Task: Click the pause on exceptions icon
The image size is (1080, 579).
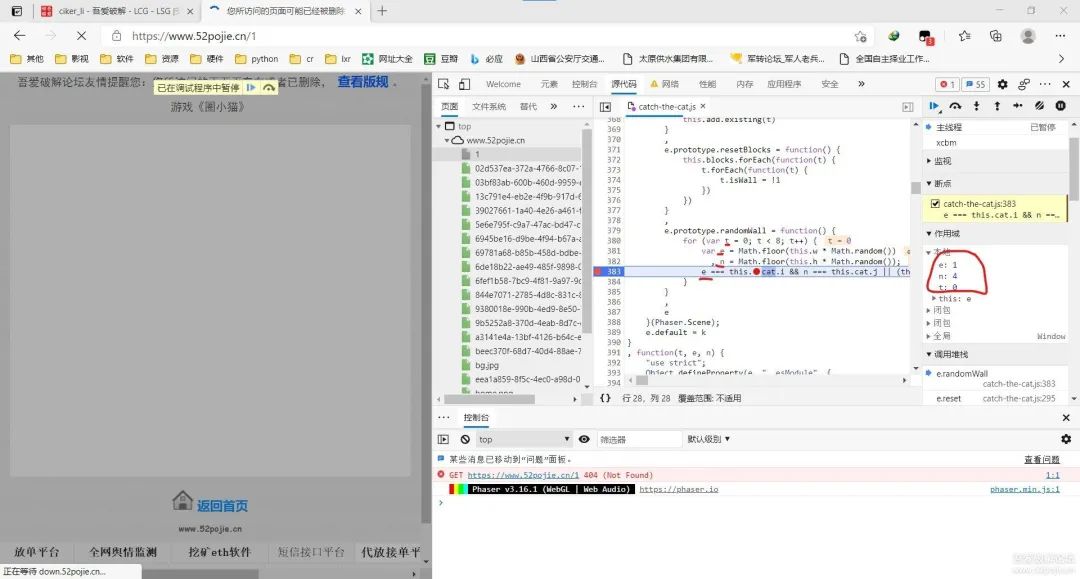Action: [1060, 106]
